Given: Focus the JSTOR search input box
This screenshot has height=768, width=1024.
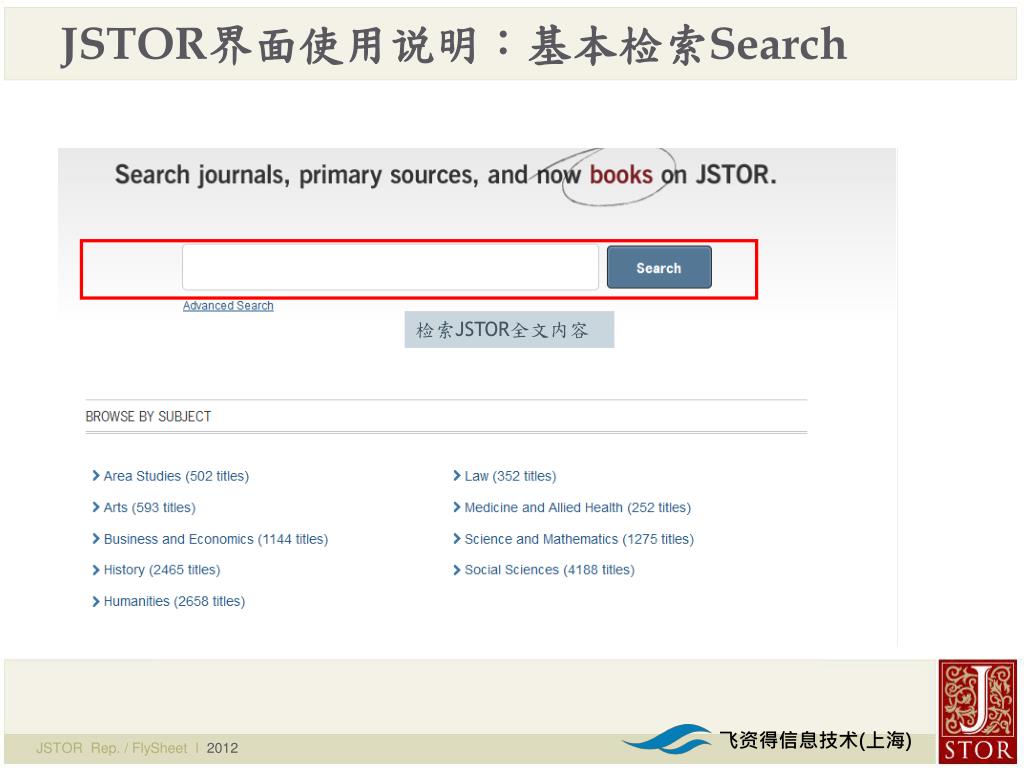Looking at the screenshot, I should point(390,267).
